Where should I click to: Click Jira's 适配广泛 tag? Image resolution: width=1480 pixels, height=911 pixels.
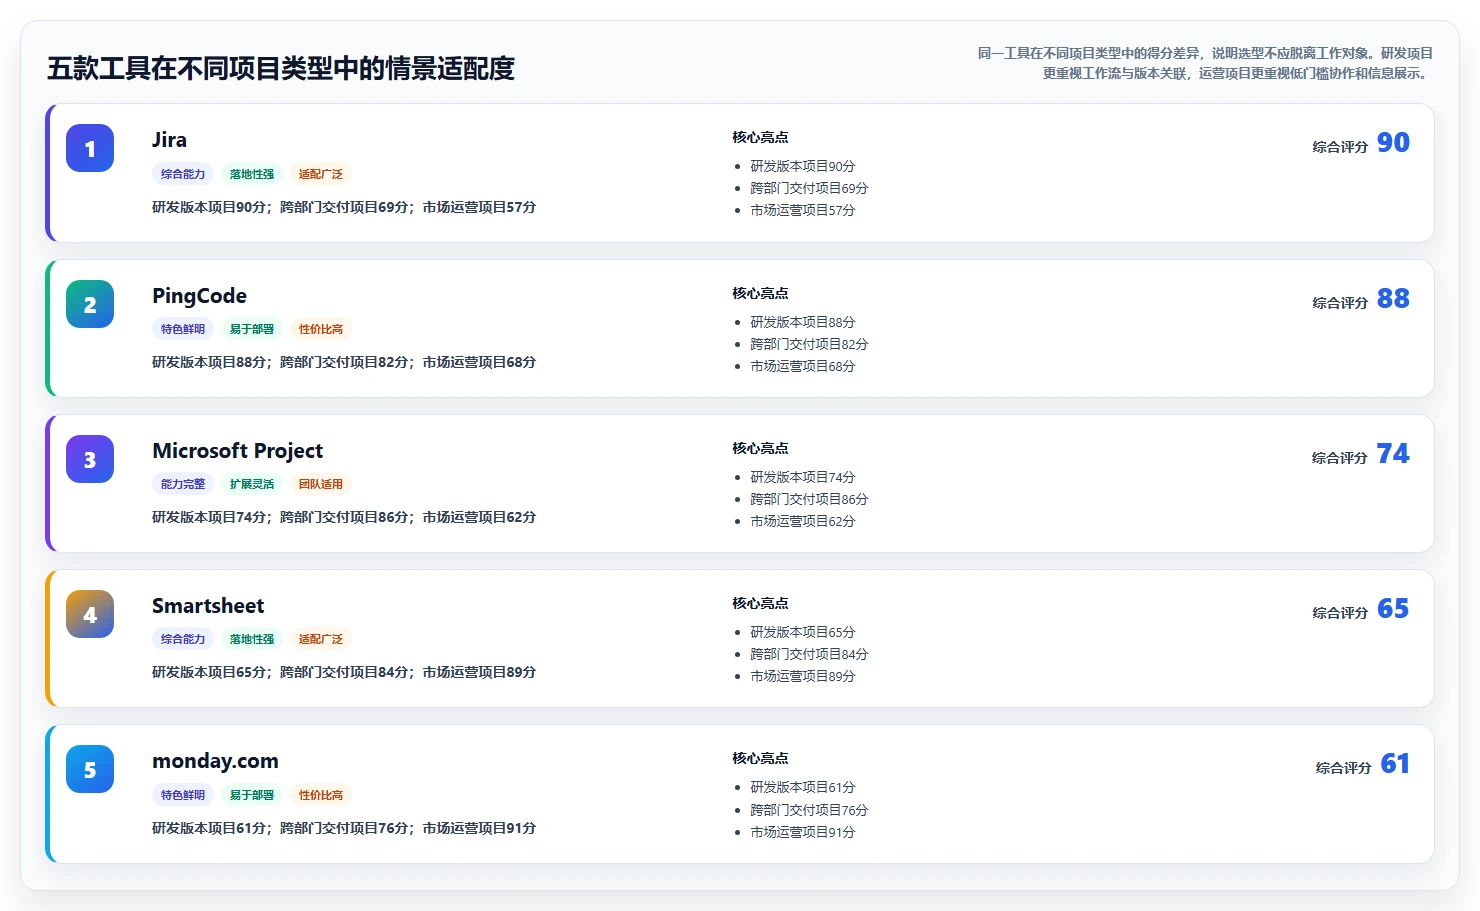(x=321, y=174)
